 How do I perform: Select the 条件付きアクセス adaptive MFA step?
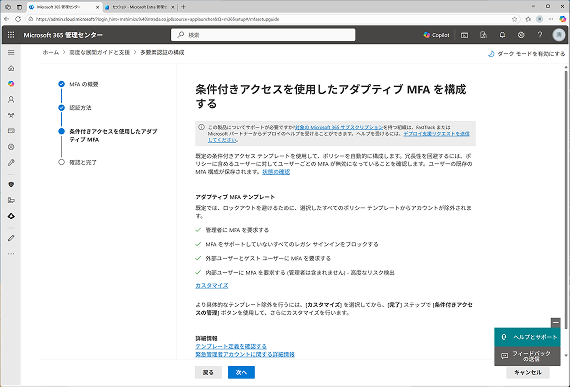[x=113, y=135]
